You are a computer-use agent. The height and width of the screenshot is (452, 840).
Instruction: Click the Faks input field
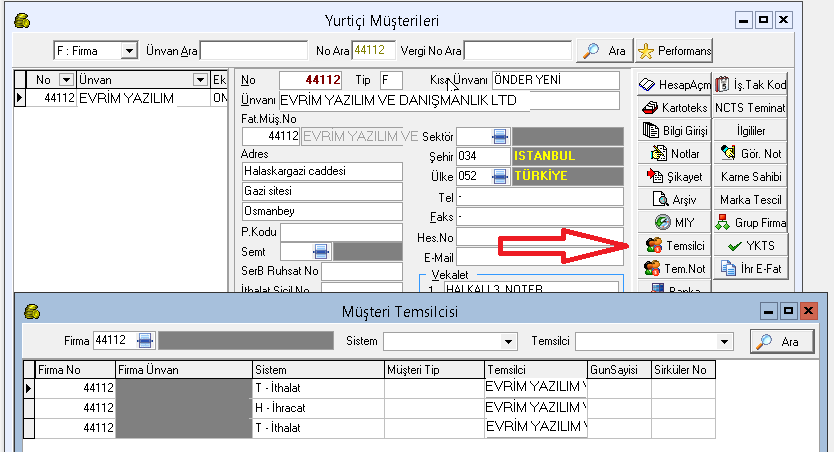tap(539, 217)
